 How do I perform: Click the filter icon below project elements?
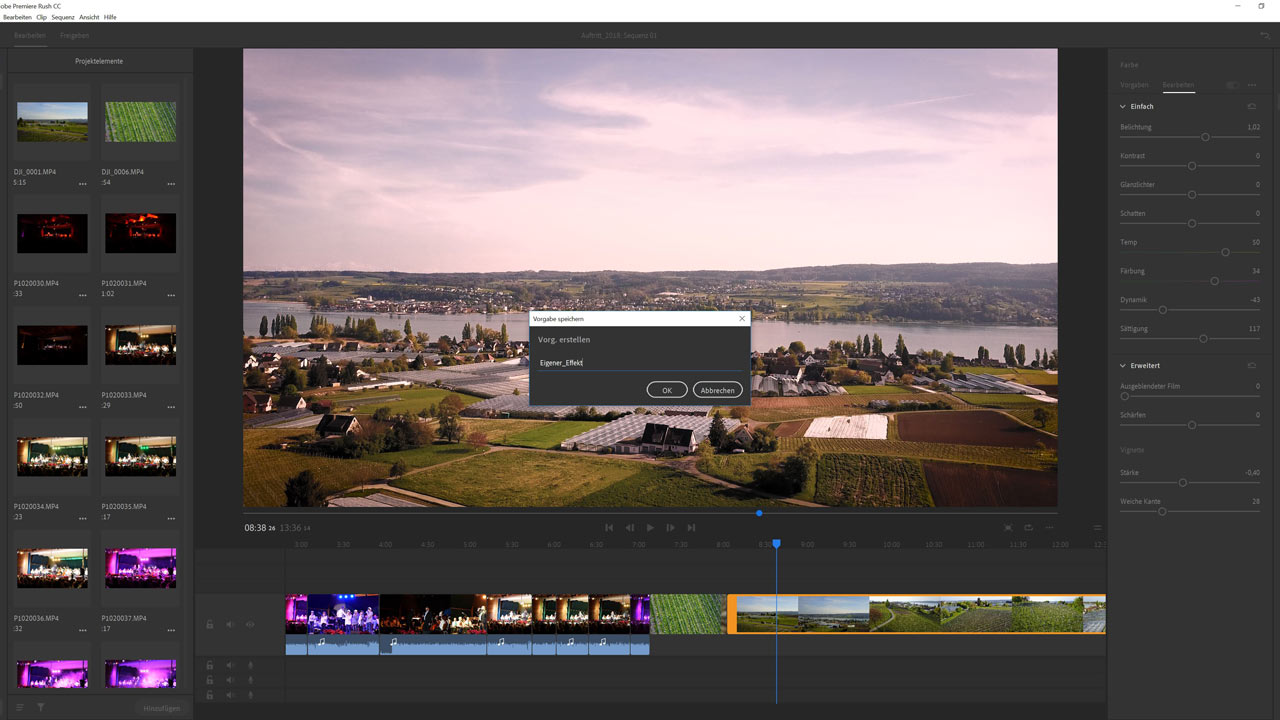pos(41,707)
